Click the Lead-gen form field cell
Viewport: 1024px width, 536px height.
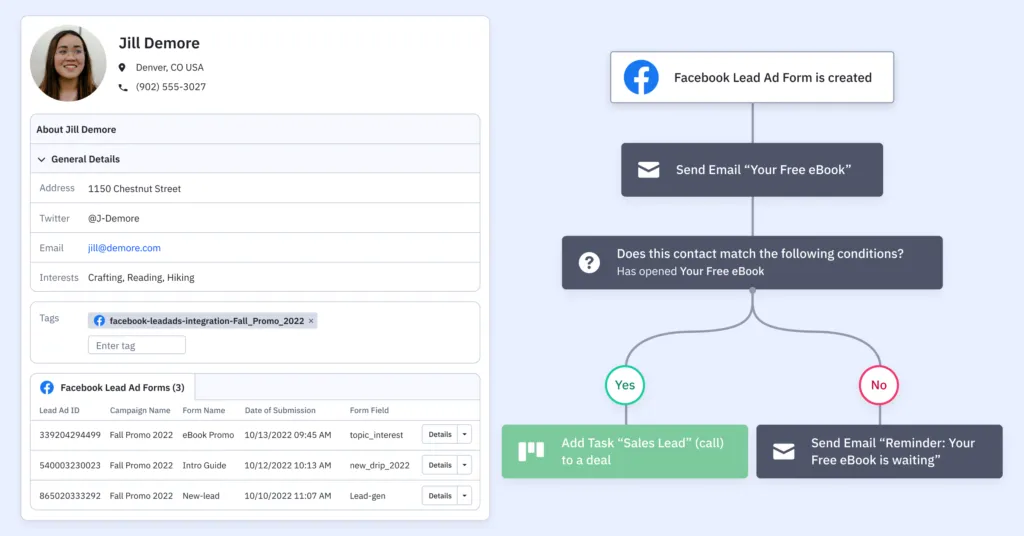pyautogui.click(x=368, y=496)
